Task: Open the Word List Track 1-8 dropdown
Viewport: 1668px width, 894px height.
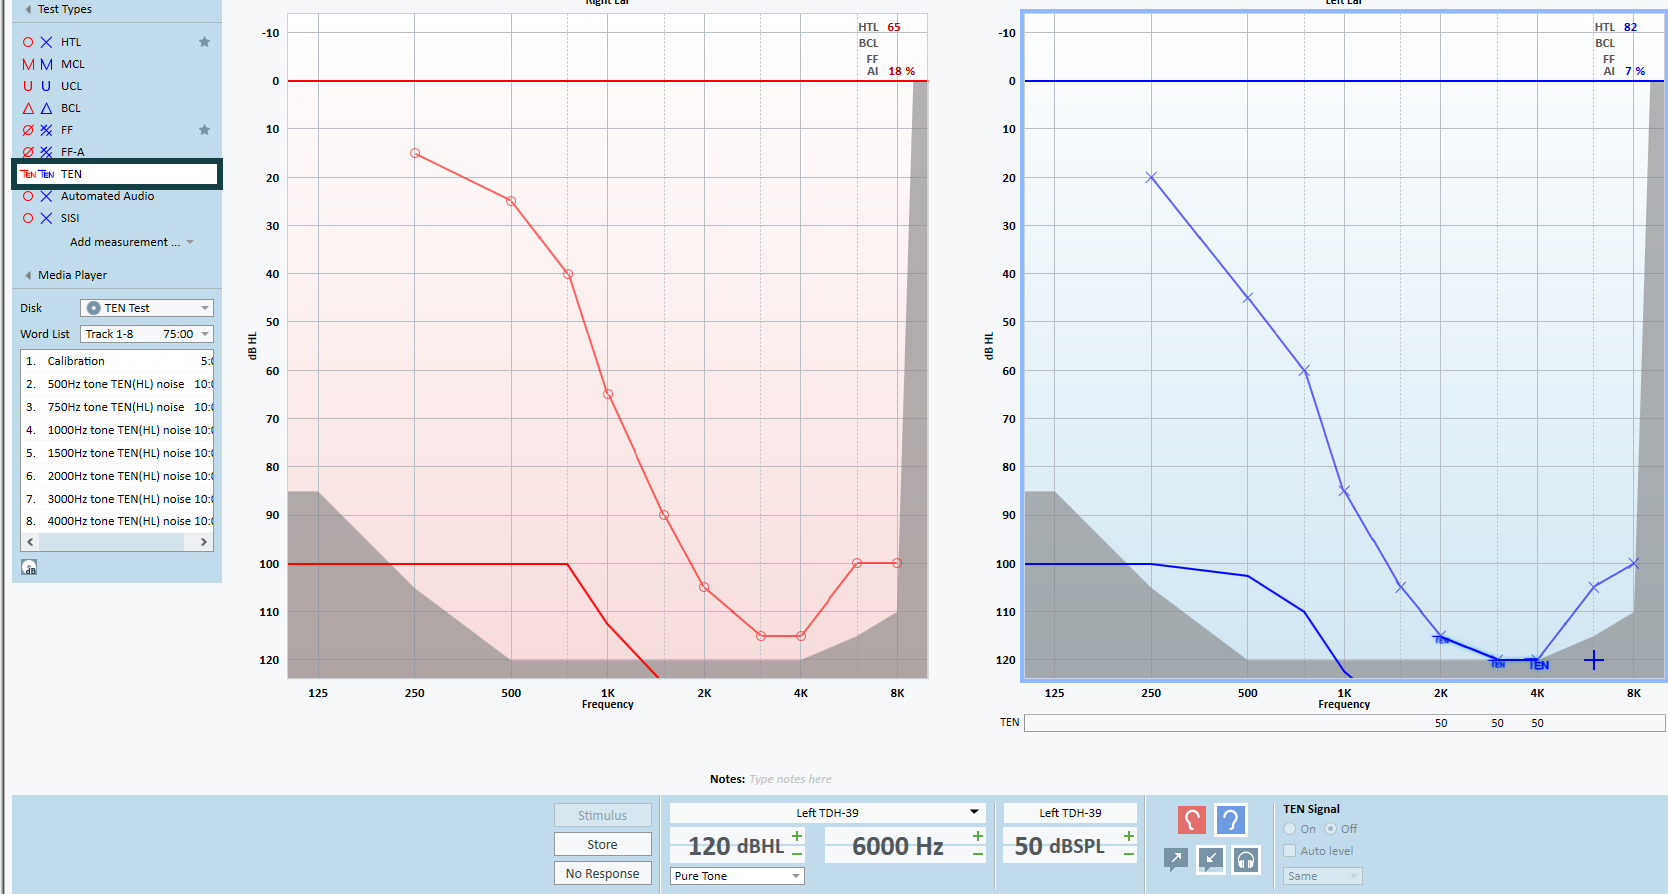Action: [147, 334]
